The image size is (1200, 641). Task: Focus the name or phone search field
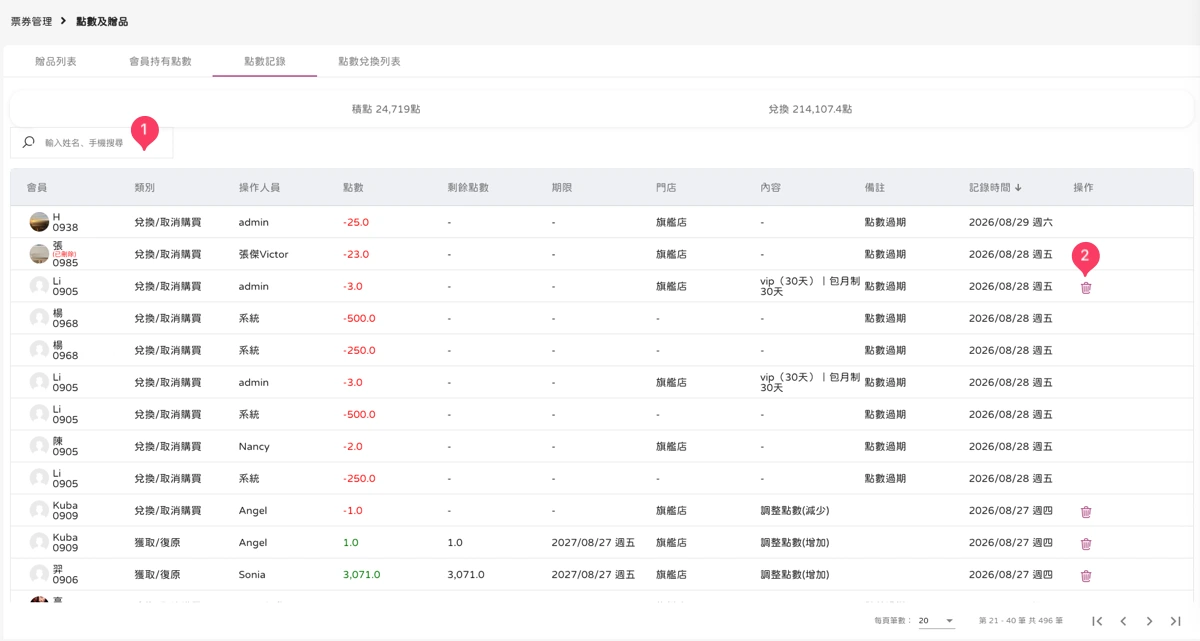[x=92, y=143]
